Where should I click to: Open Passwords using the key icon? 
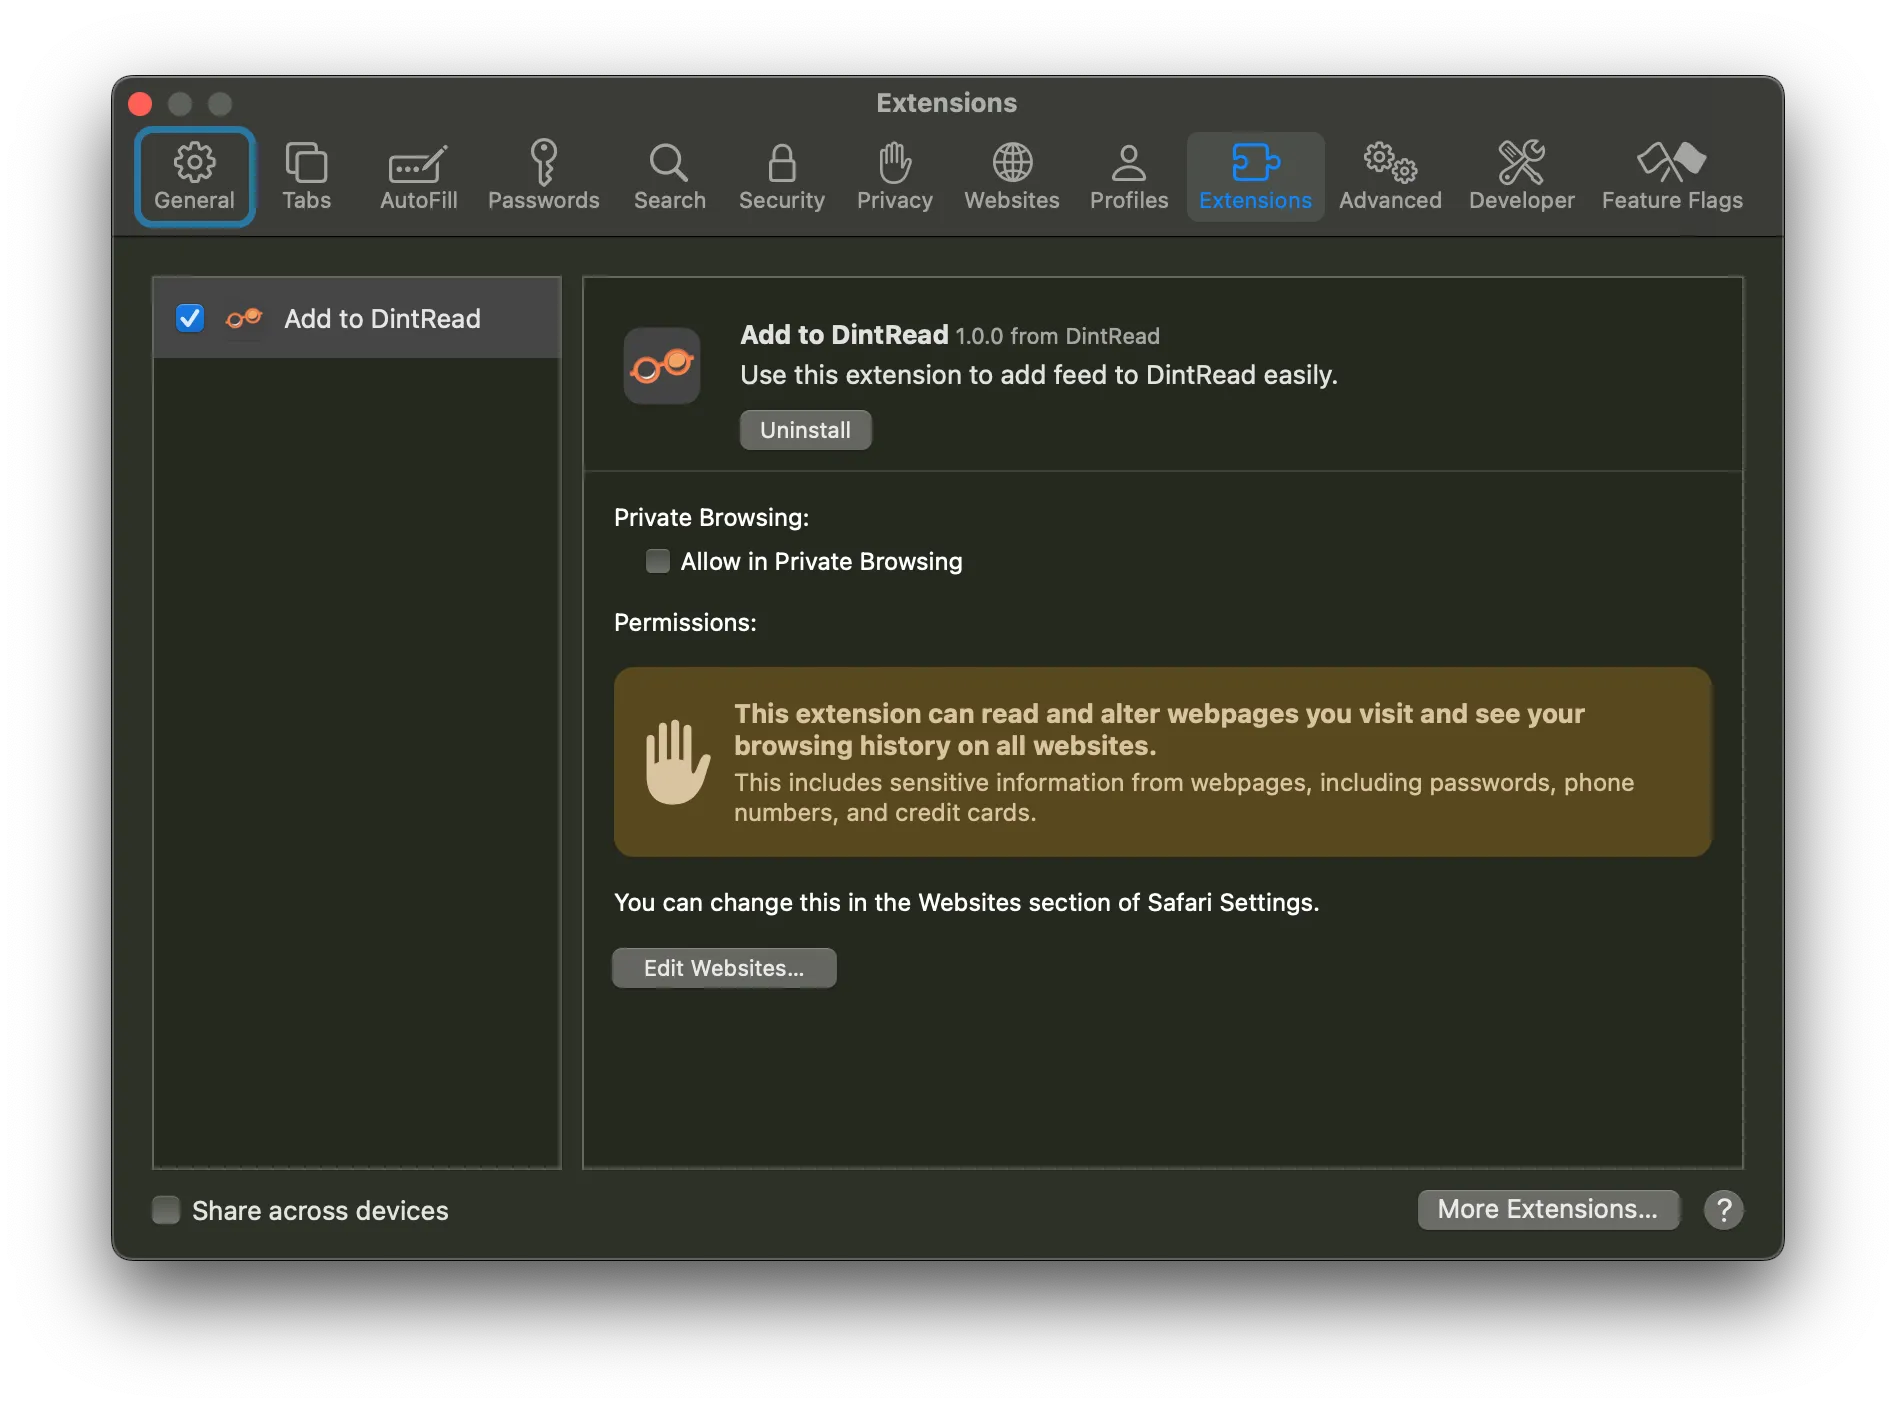tap(545, 162)
